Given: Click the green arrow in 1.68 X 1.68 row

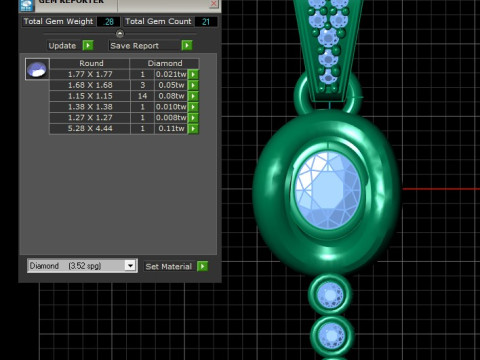Looking at the screenshot, I should (193, 85).
